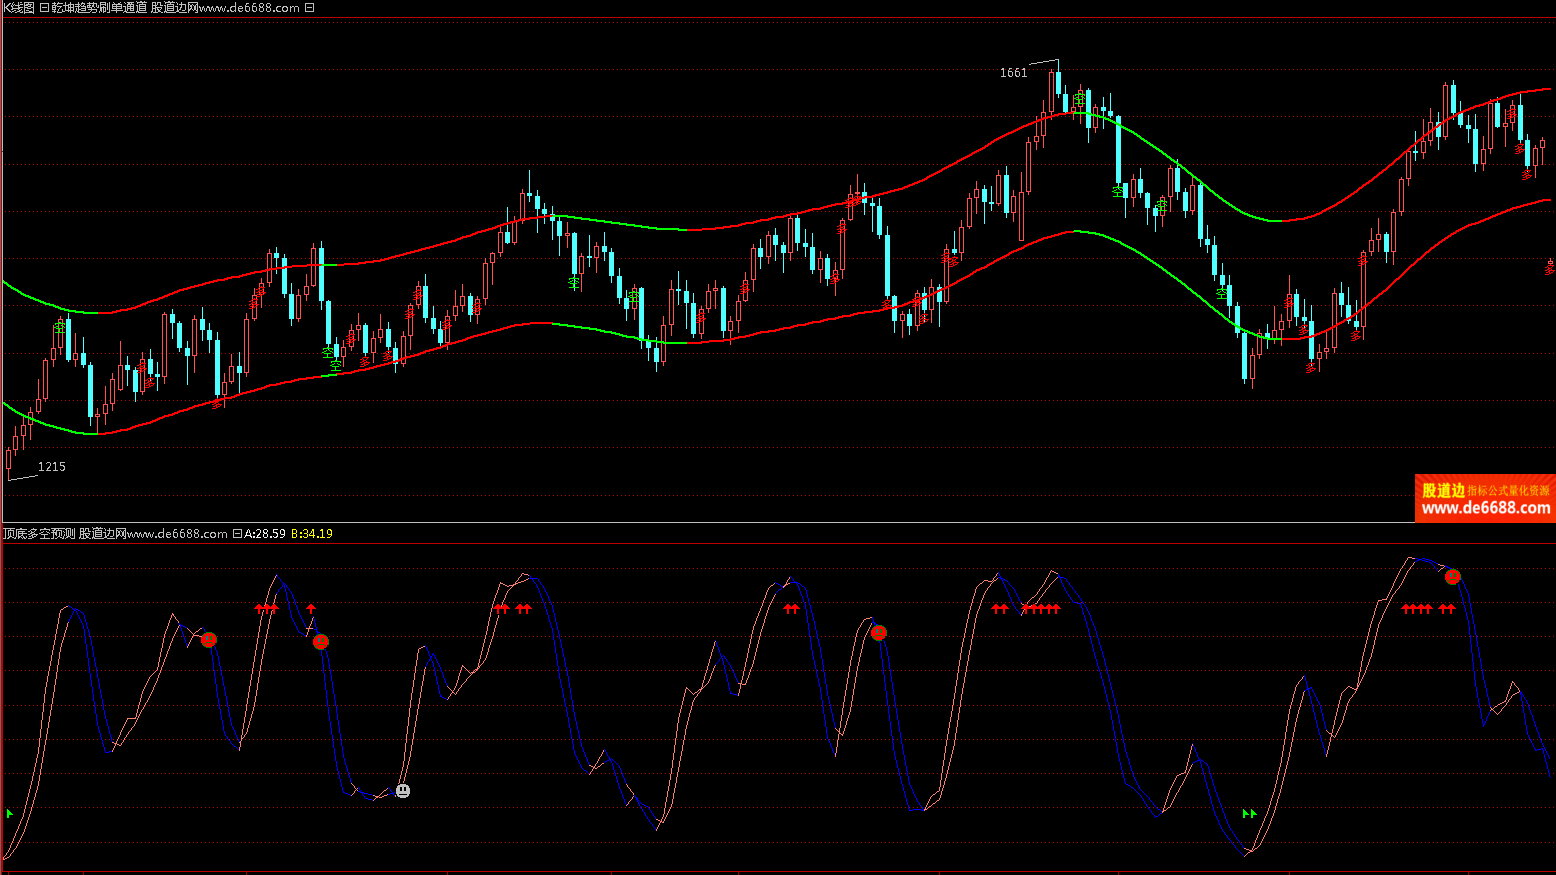This screenshot has width=1556, height=875.
Task: Click the single green arrow at far left
Action: tap(10, 814)
